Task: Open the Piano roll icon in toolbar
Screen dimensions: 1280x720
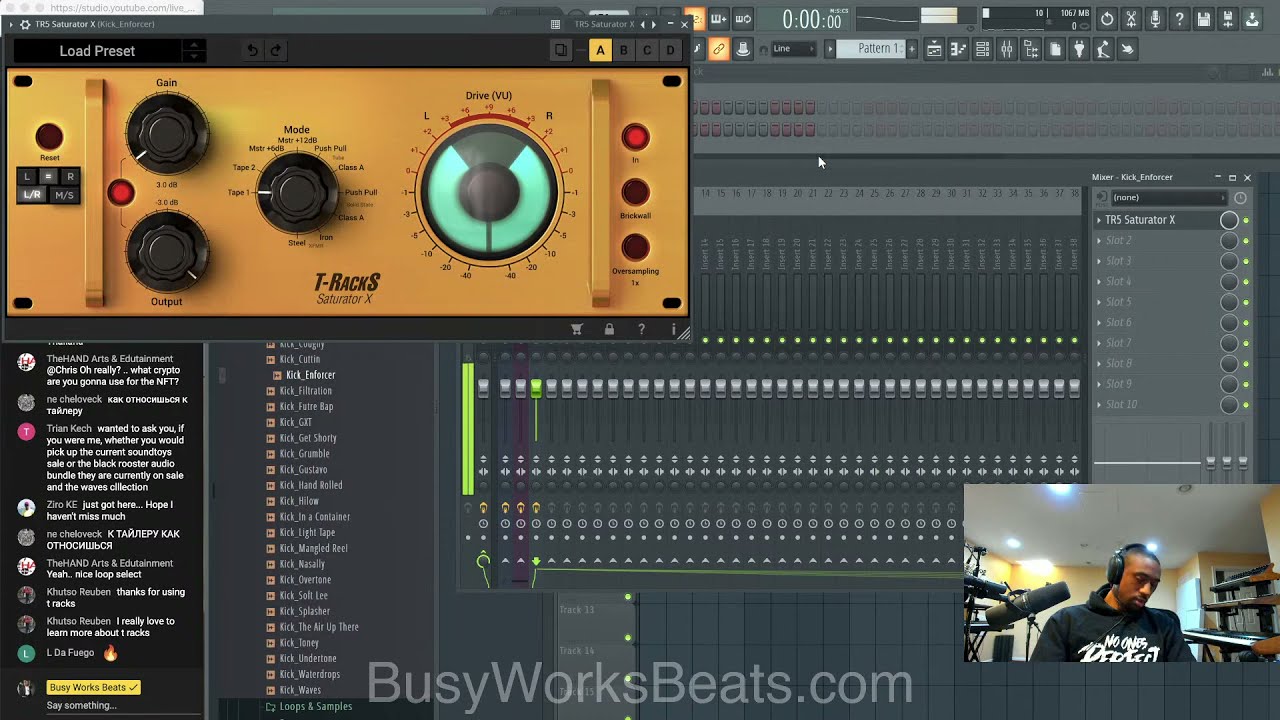Action: 958,49
